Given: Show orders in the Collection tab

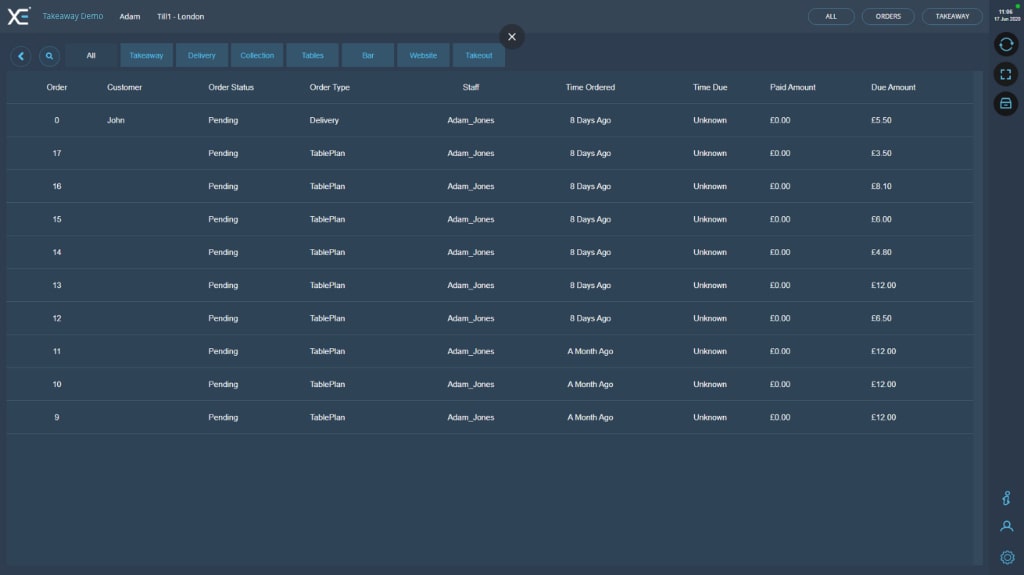Looking at the screenshot, I should pyautogui.click(x=257, y=56).
